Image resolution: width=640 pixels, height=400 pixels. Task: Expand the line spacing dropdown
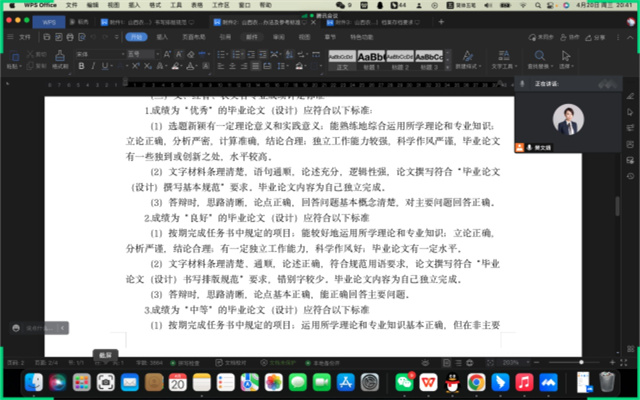(x=288, y=66)
